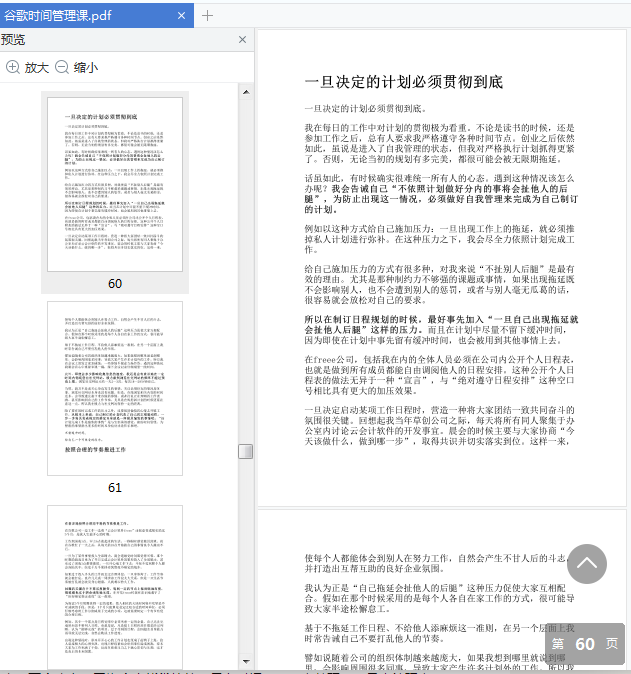Screen dimensions: 631x674
Task: Click paragraph starting 使每个人都能体会到
Action: (x=435, y=563)
